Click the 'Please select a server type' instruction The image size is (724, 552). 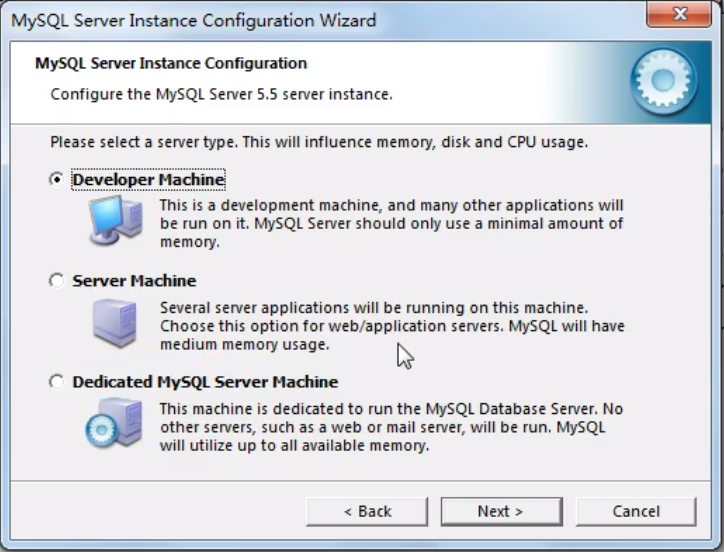(319, 142)
